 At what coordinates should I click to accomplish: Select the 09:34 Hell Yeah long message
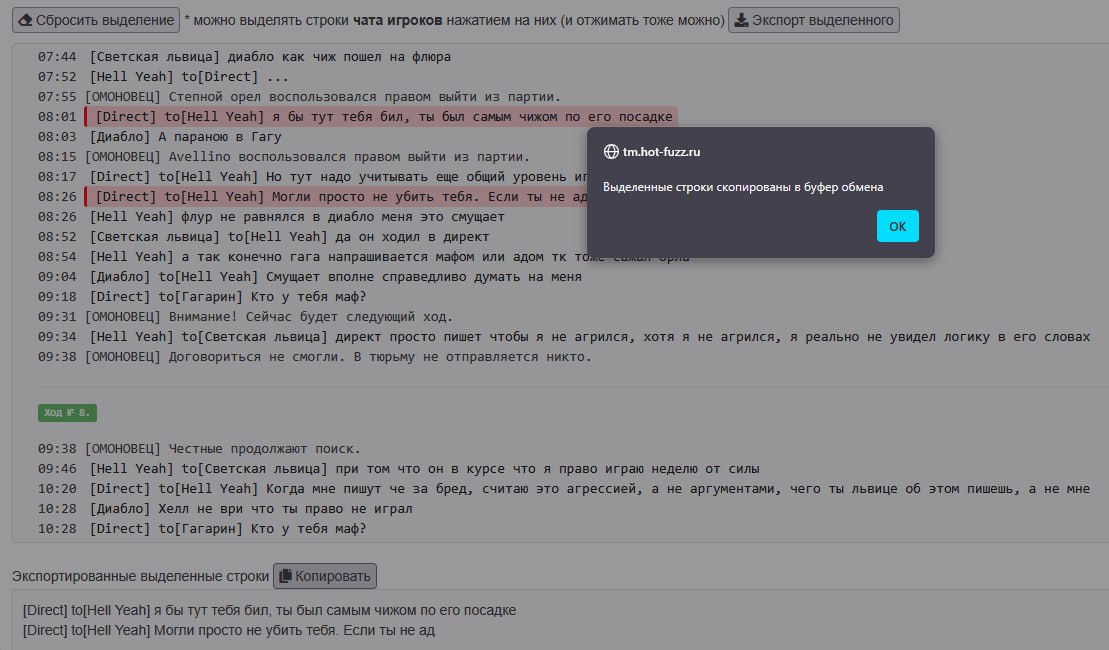pyautogui.click(x=589, y=337)
